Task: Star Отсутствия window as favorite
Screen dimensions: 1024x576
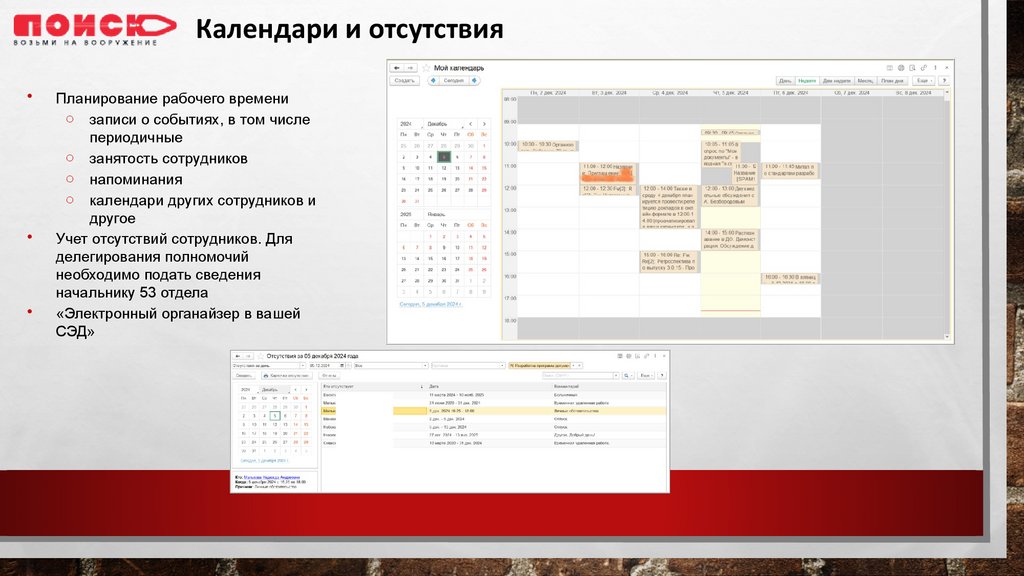Action: click(x=260, y=356)
